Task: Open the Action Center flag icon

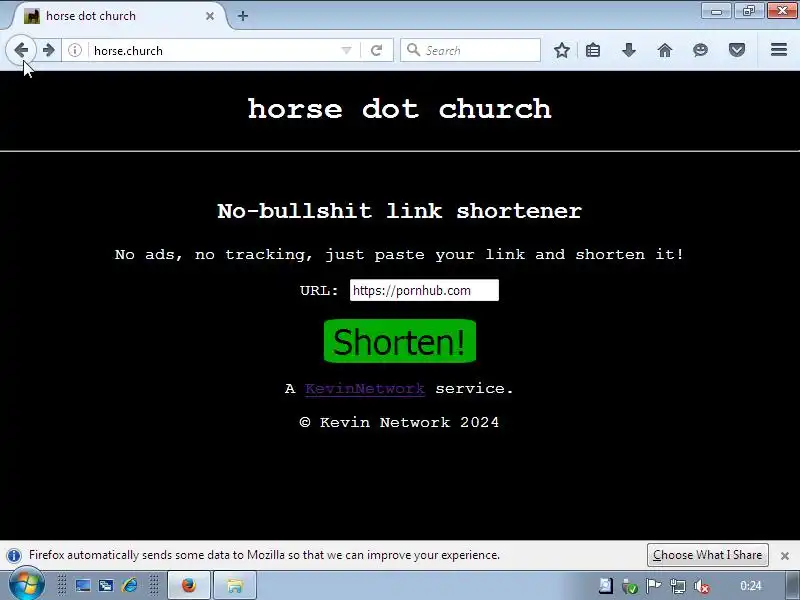Action: (x=653, y=586)
